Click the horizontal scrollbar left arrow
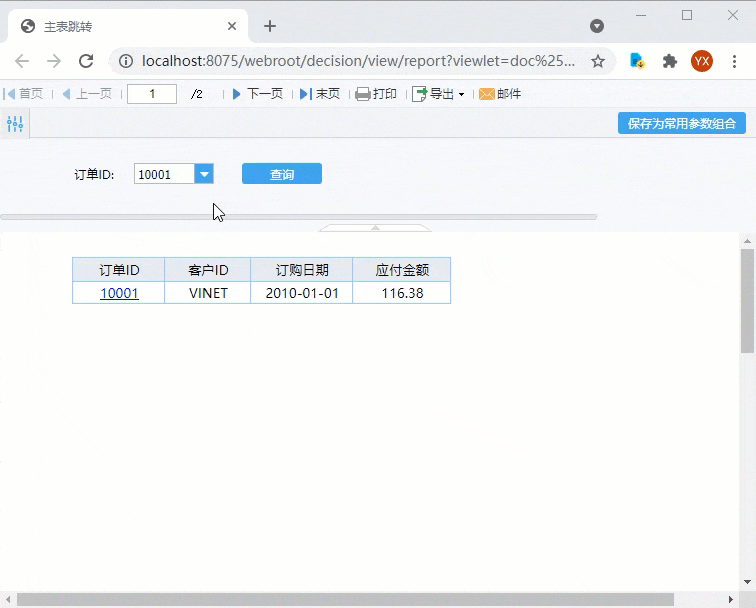The width and height of the screenshot is (756, 608). [x=8, y=599]
